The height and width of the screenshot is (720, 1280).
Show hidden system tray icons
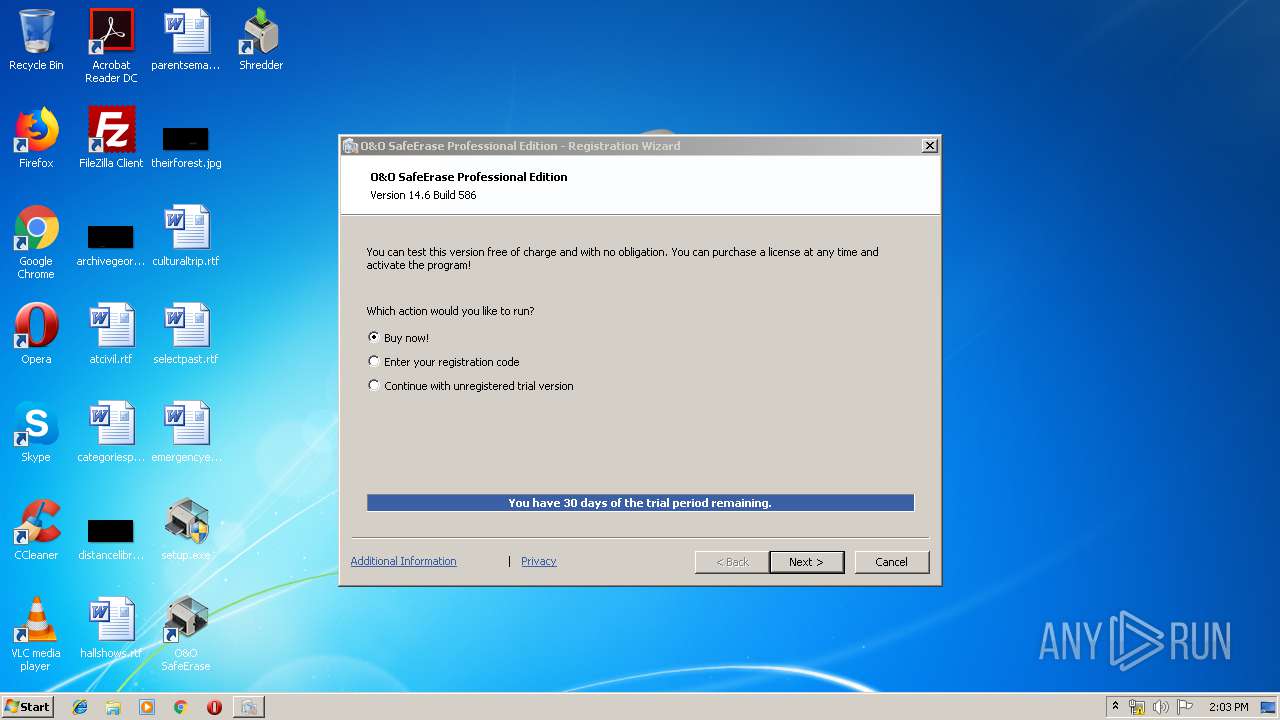[x=1115, y=707]
